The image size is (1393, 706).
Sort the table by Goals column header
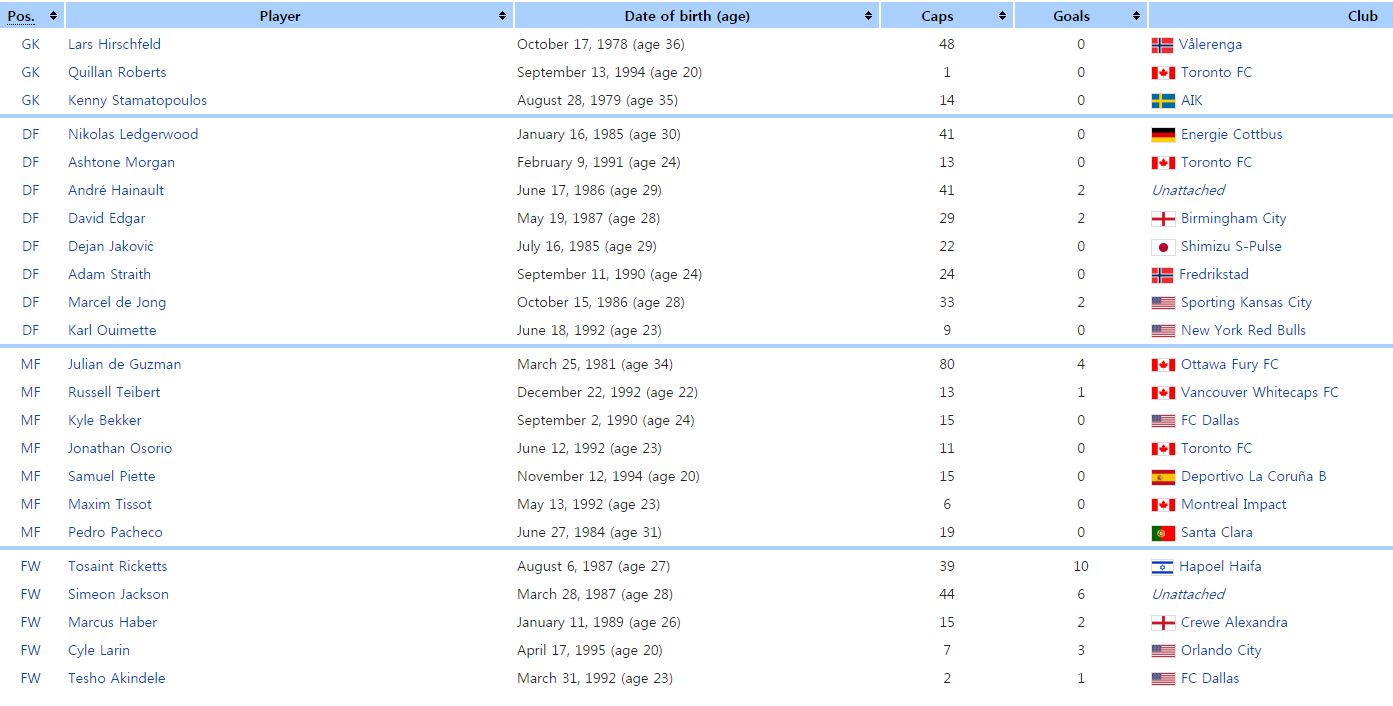coord(1071,16)
